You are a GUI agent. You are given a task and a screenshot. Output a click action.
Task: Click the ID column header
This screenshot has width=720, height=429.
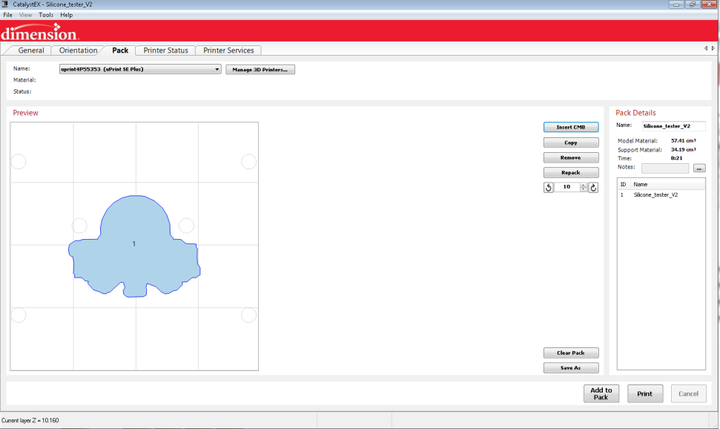[x=623, y=184]
